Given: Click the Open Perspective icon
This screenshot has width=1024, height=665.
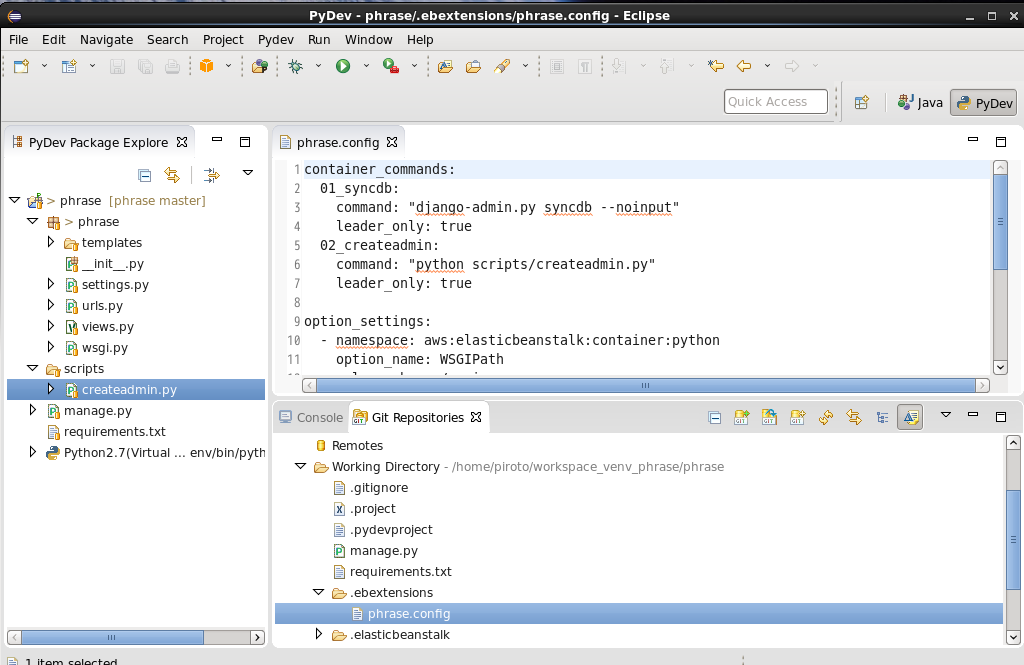Looking at the screenshot, I should [x=860, y=102].
